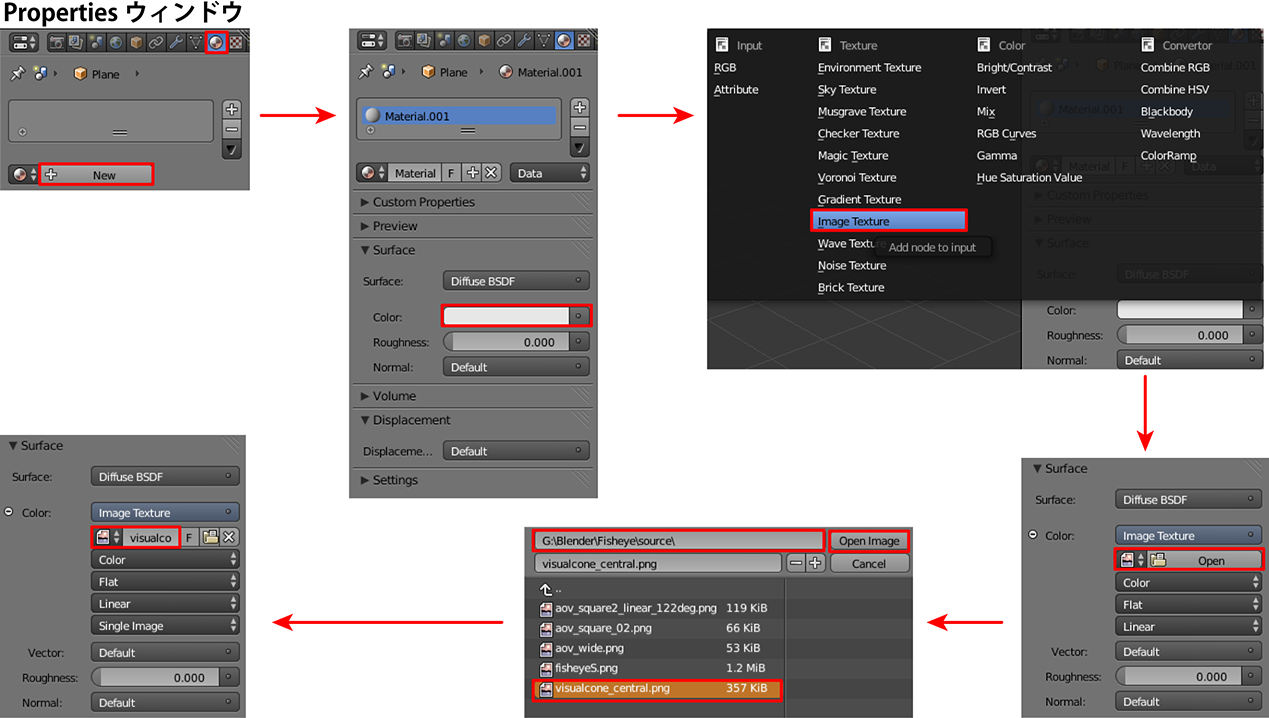
Task: Choose RGB Curves in Color column
Action: click(1006, 133)
